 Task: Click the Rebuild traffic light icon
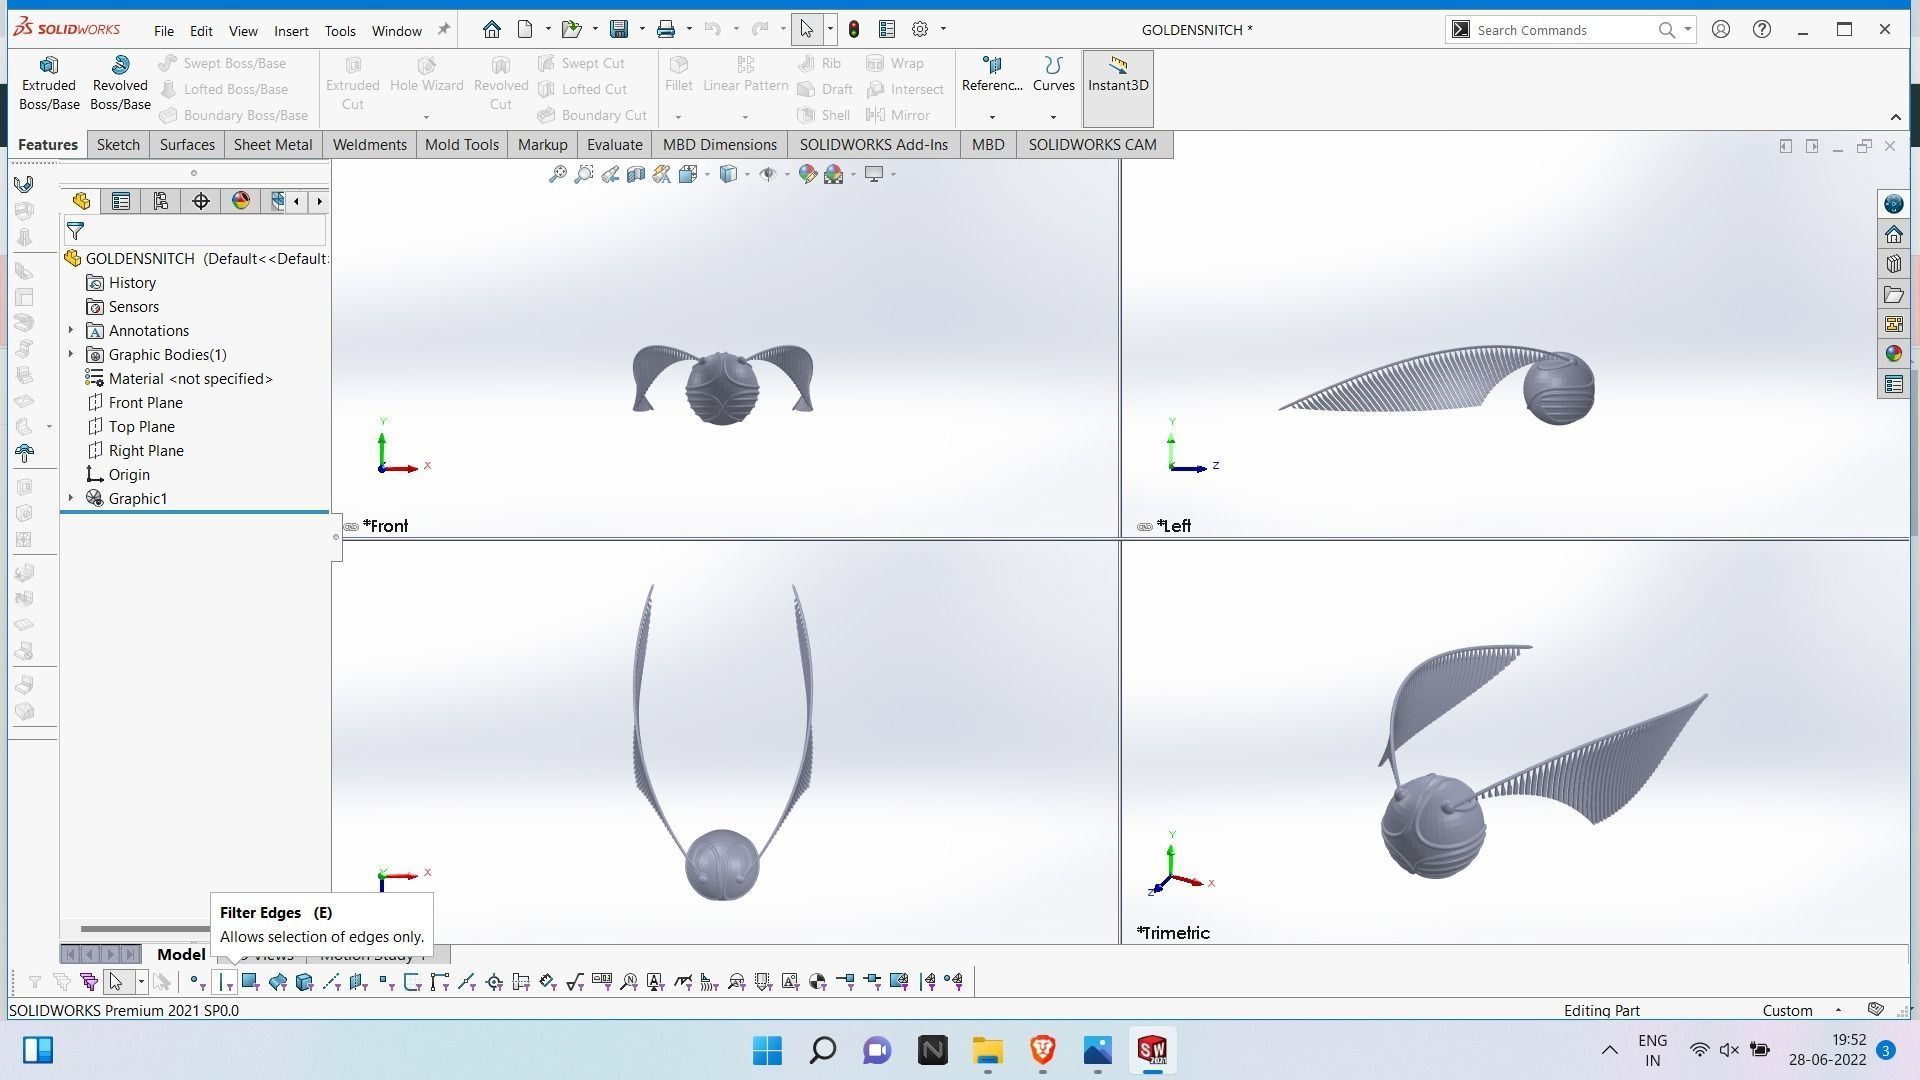coord(854,29)
